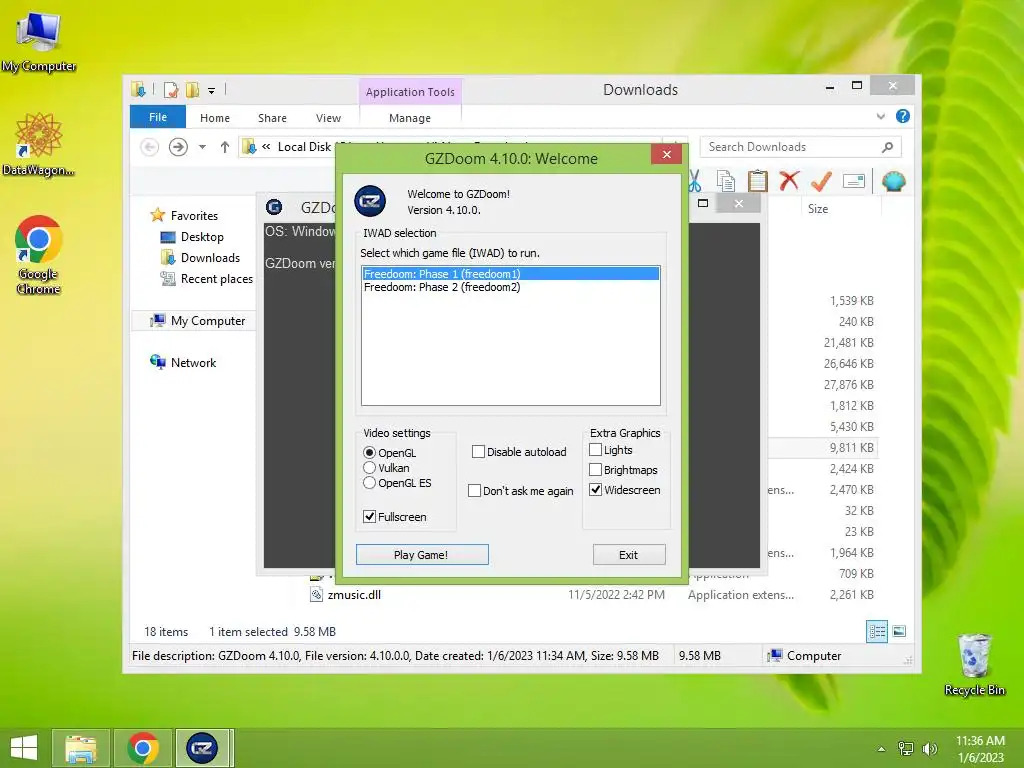Screen dimensions: 1024x768
Task: Click the Paste clipboard icon in Explorer toolbar
Action: point(758,181)
